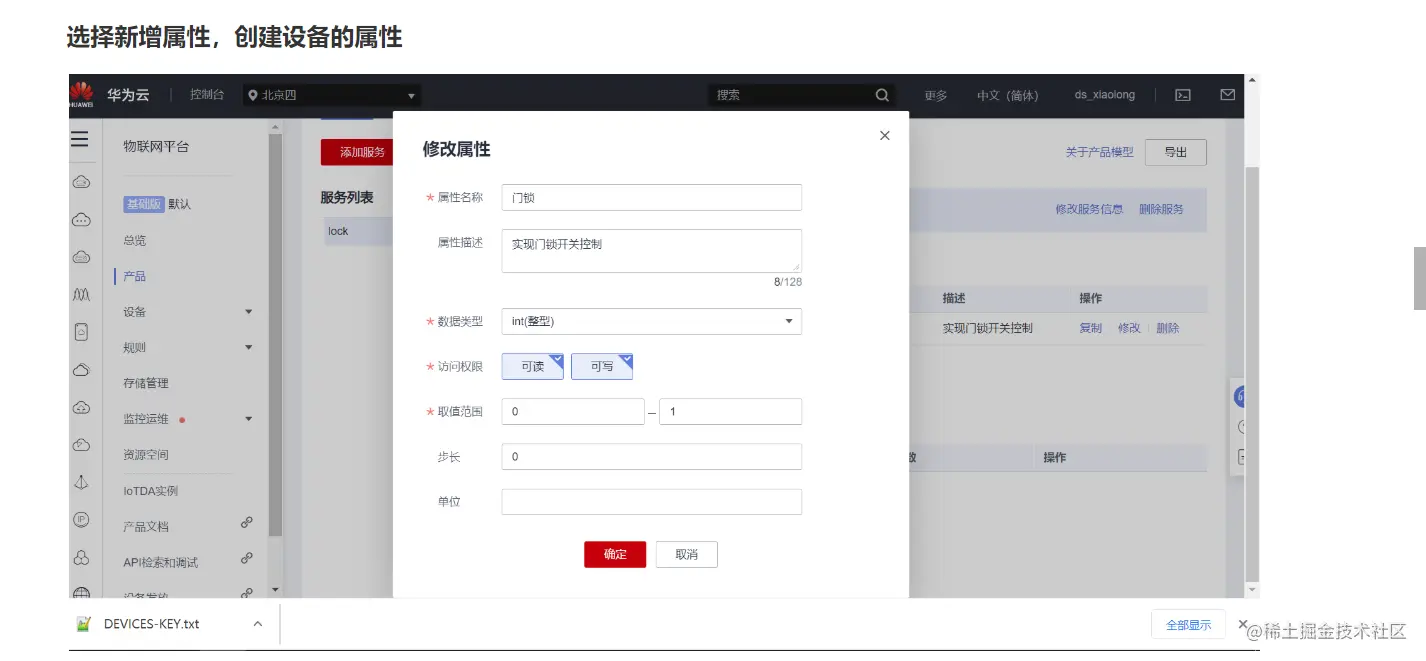1426x661 pixels.
Task: Click the 属性描述 text area
Action: (652, 251)
